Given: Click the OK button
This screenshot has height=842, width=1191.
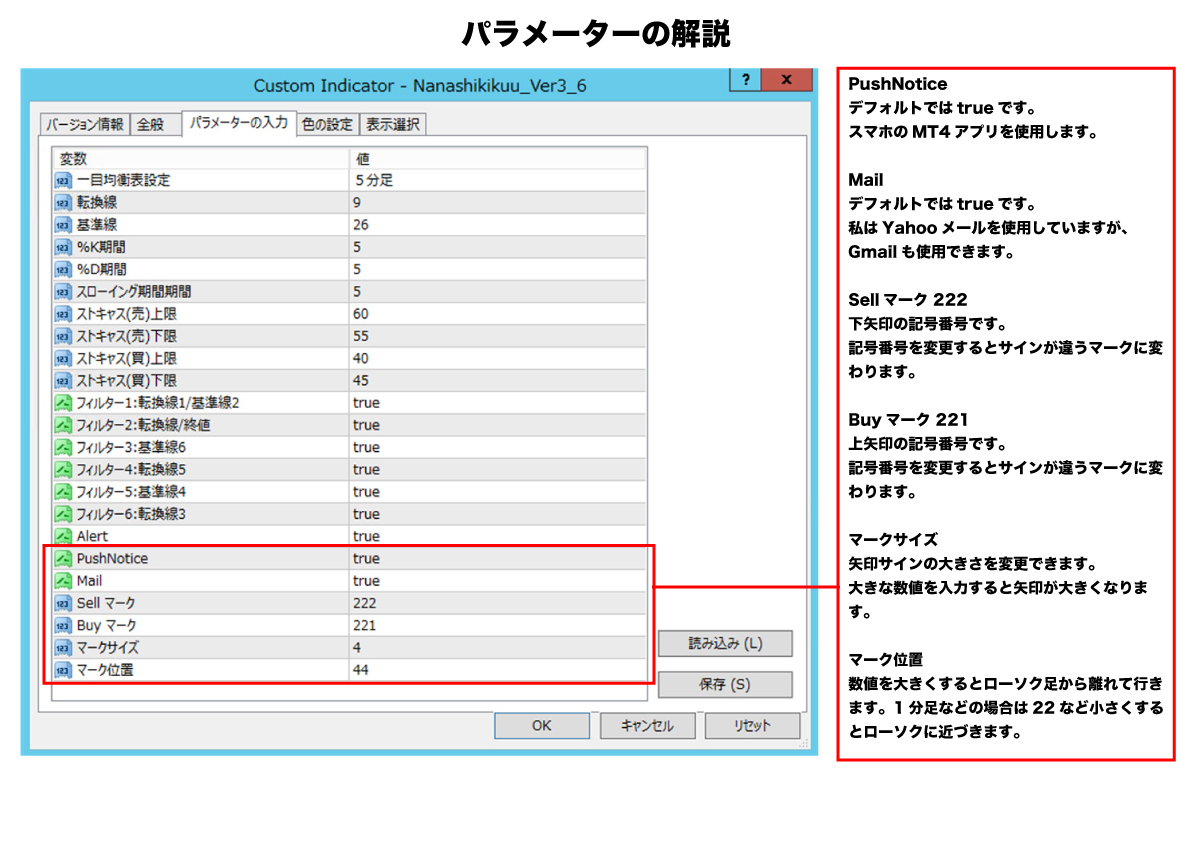Looking at the screenshot, I should pos(542,726).
